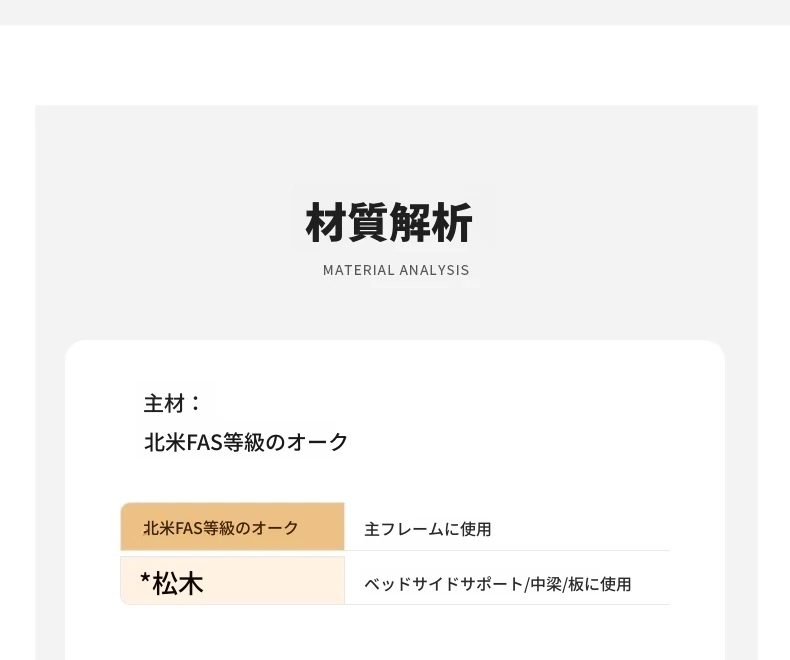This screenshot has height=660, width=790.
Task: Click 析 character in the heading
Action: [x=452, y=222]
